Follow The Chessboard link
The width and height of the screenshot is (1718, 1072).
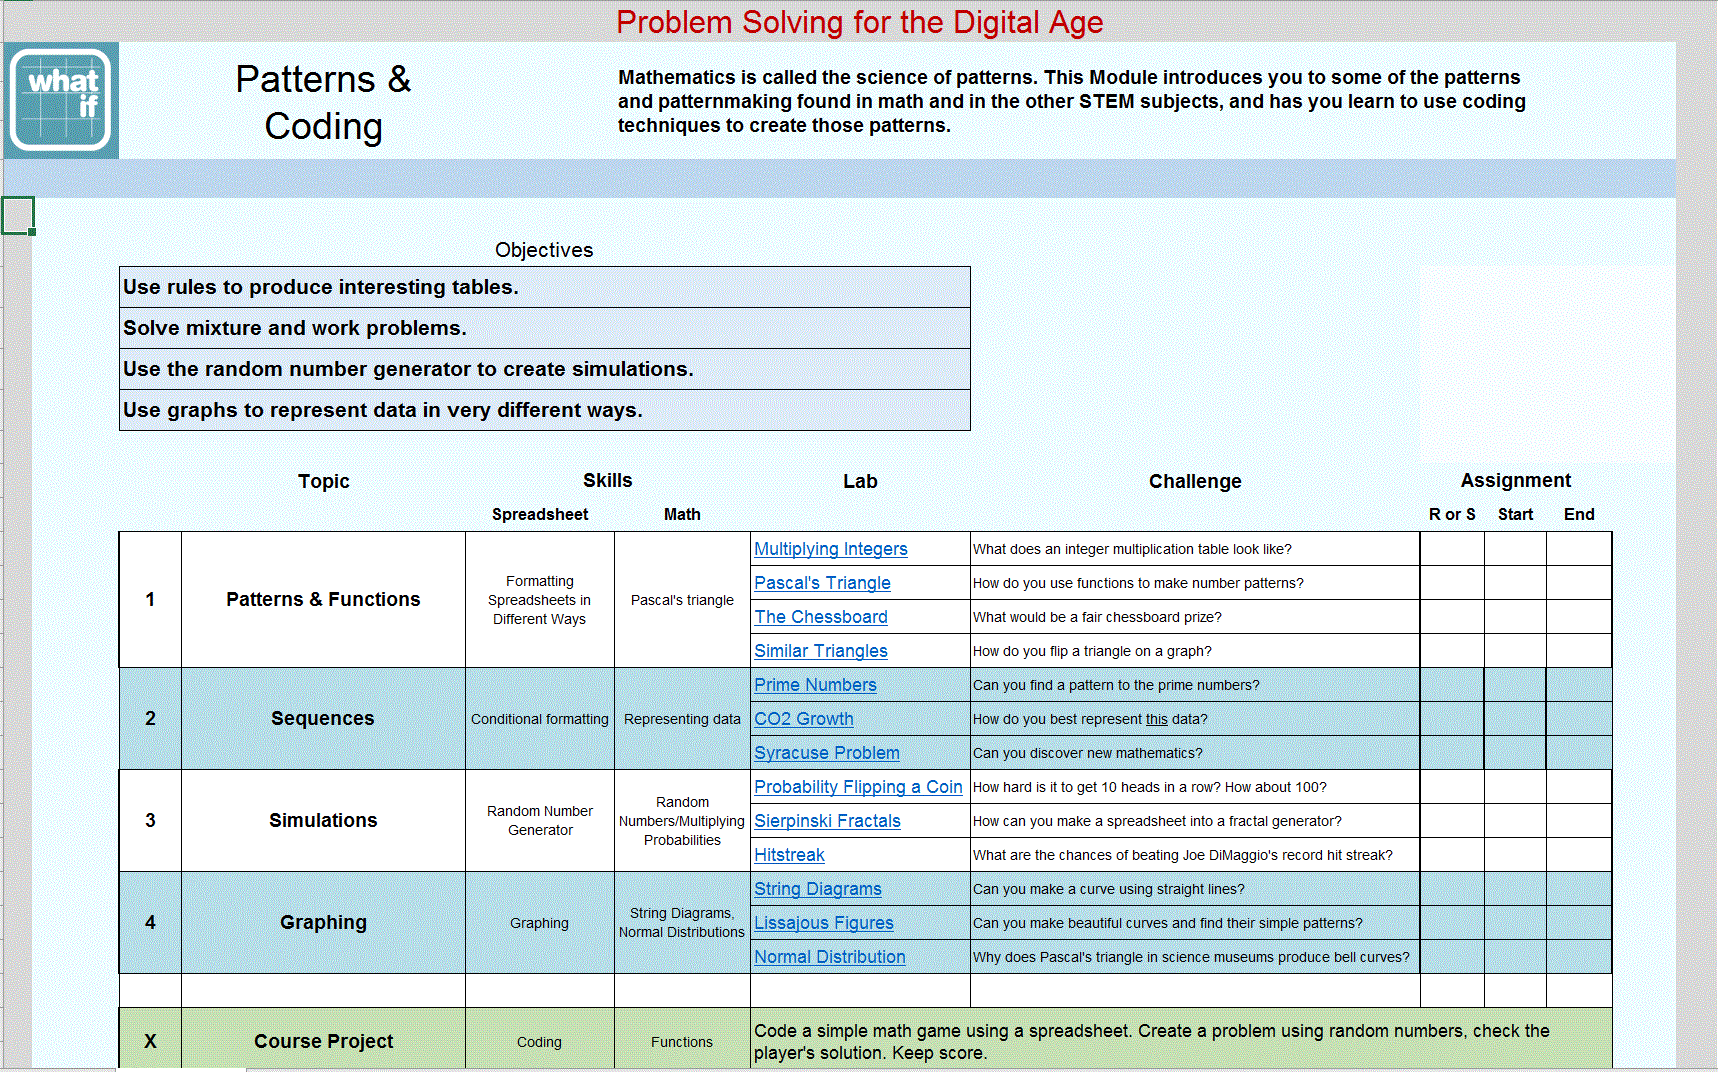[820, 617]
